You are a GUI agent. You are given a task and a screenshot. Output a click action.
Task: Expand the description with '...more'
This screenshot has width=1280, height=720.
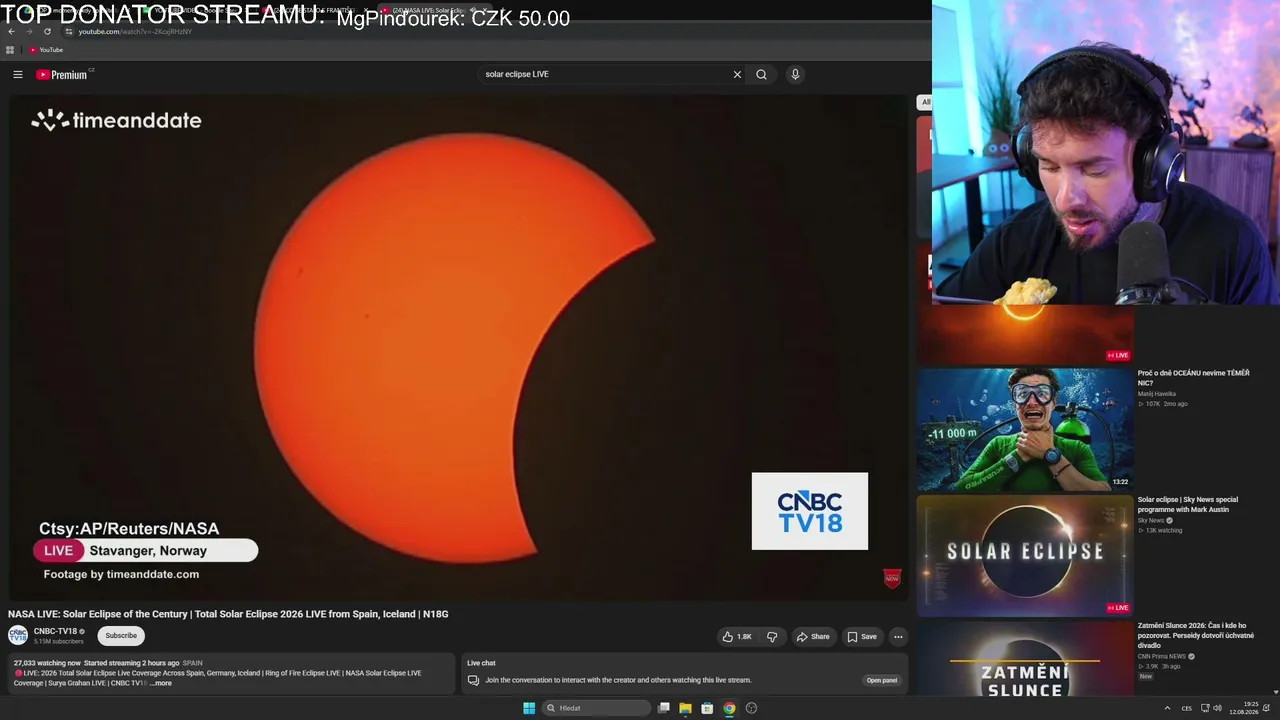160,683
